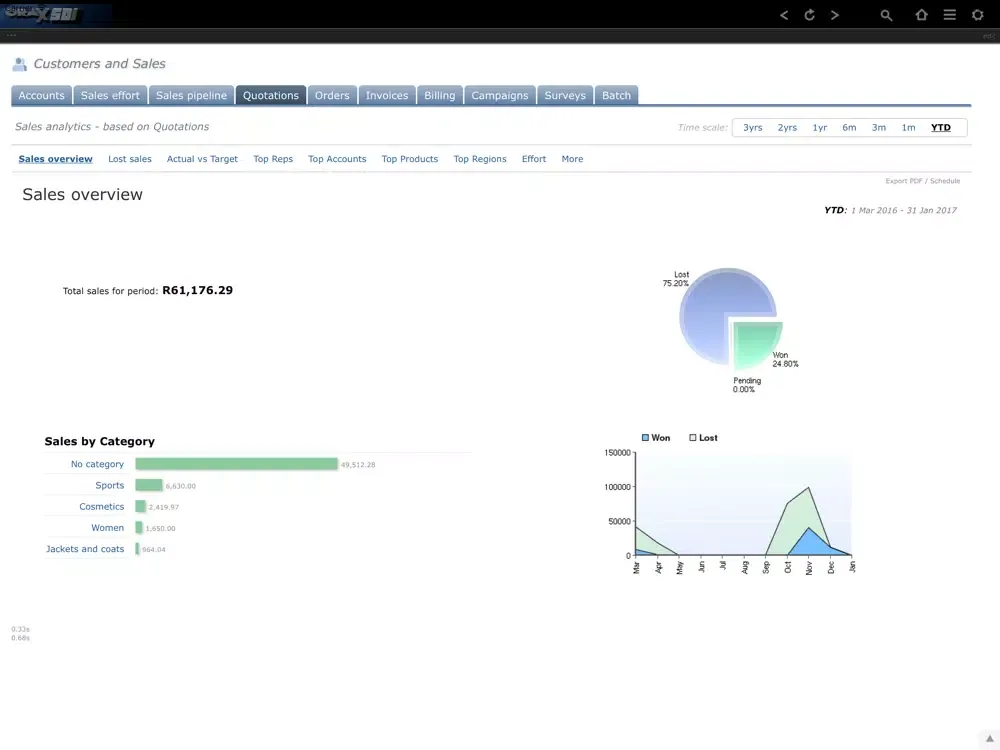The width and height of the screenshot is (1000, 750).
Task: Open search with the magnifier icon
Action: click(x=886, y=15)
